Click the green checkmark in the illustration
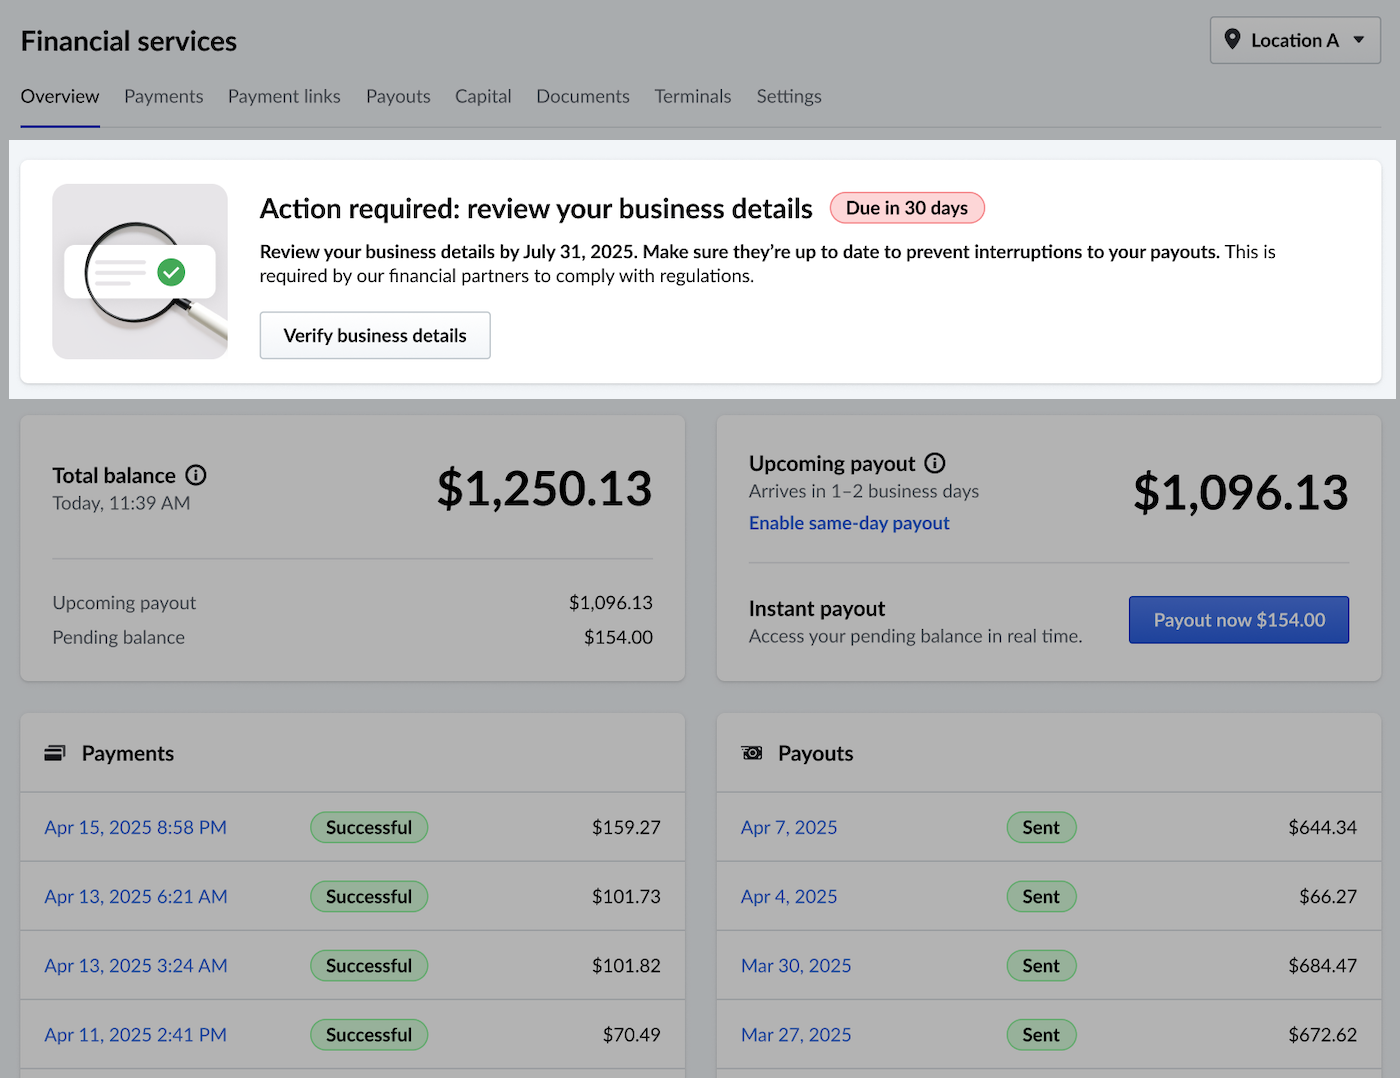 point(171,271)
